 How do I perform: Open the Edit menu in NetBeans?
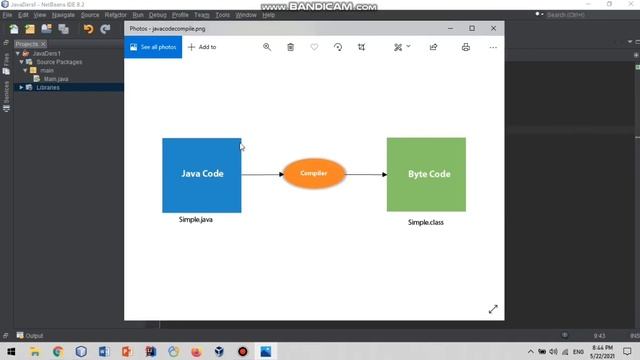click(23, 15)
